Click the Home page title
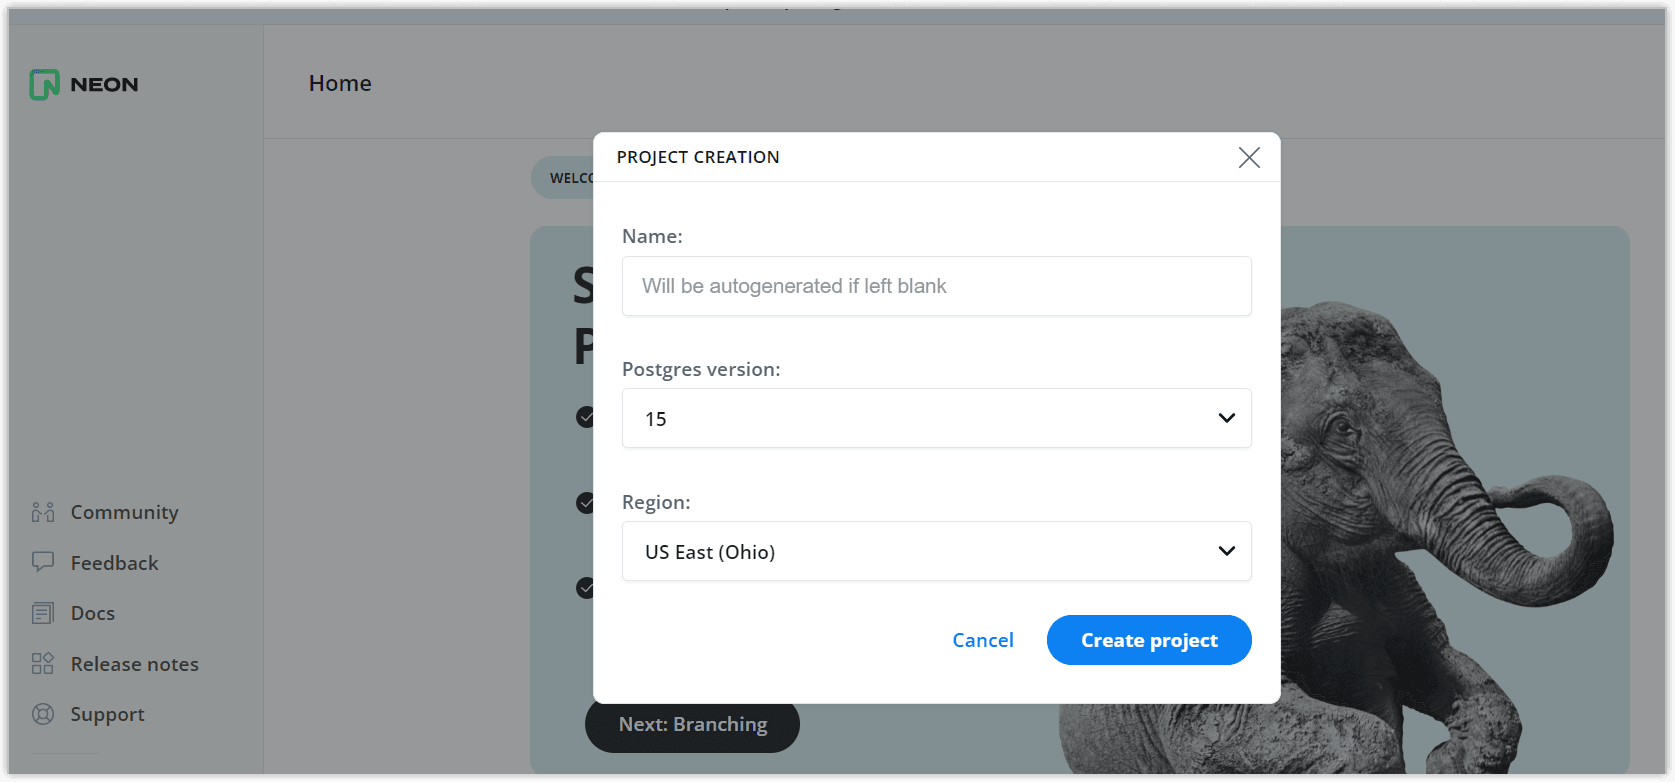The image size is (1675, 782). coord(340,83)
